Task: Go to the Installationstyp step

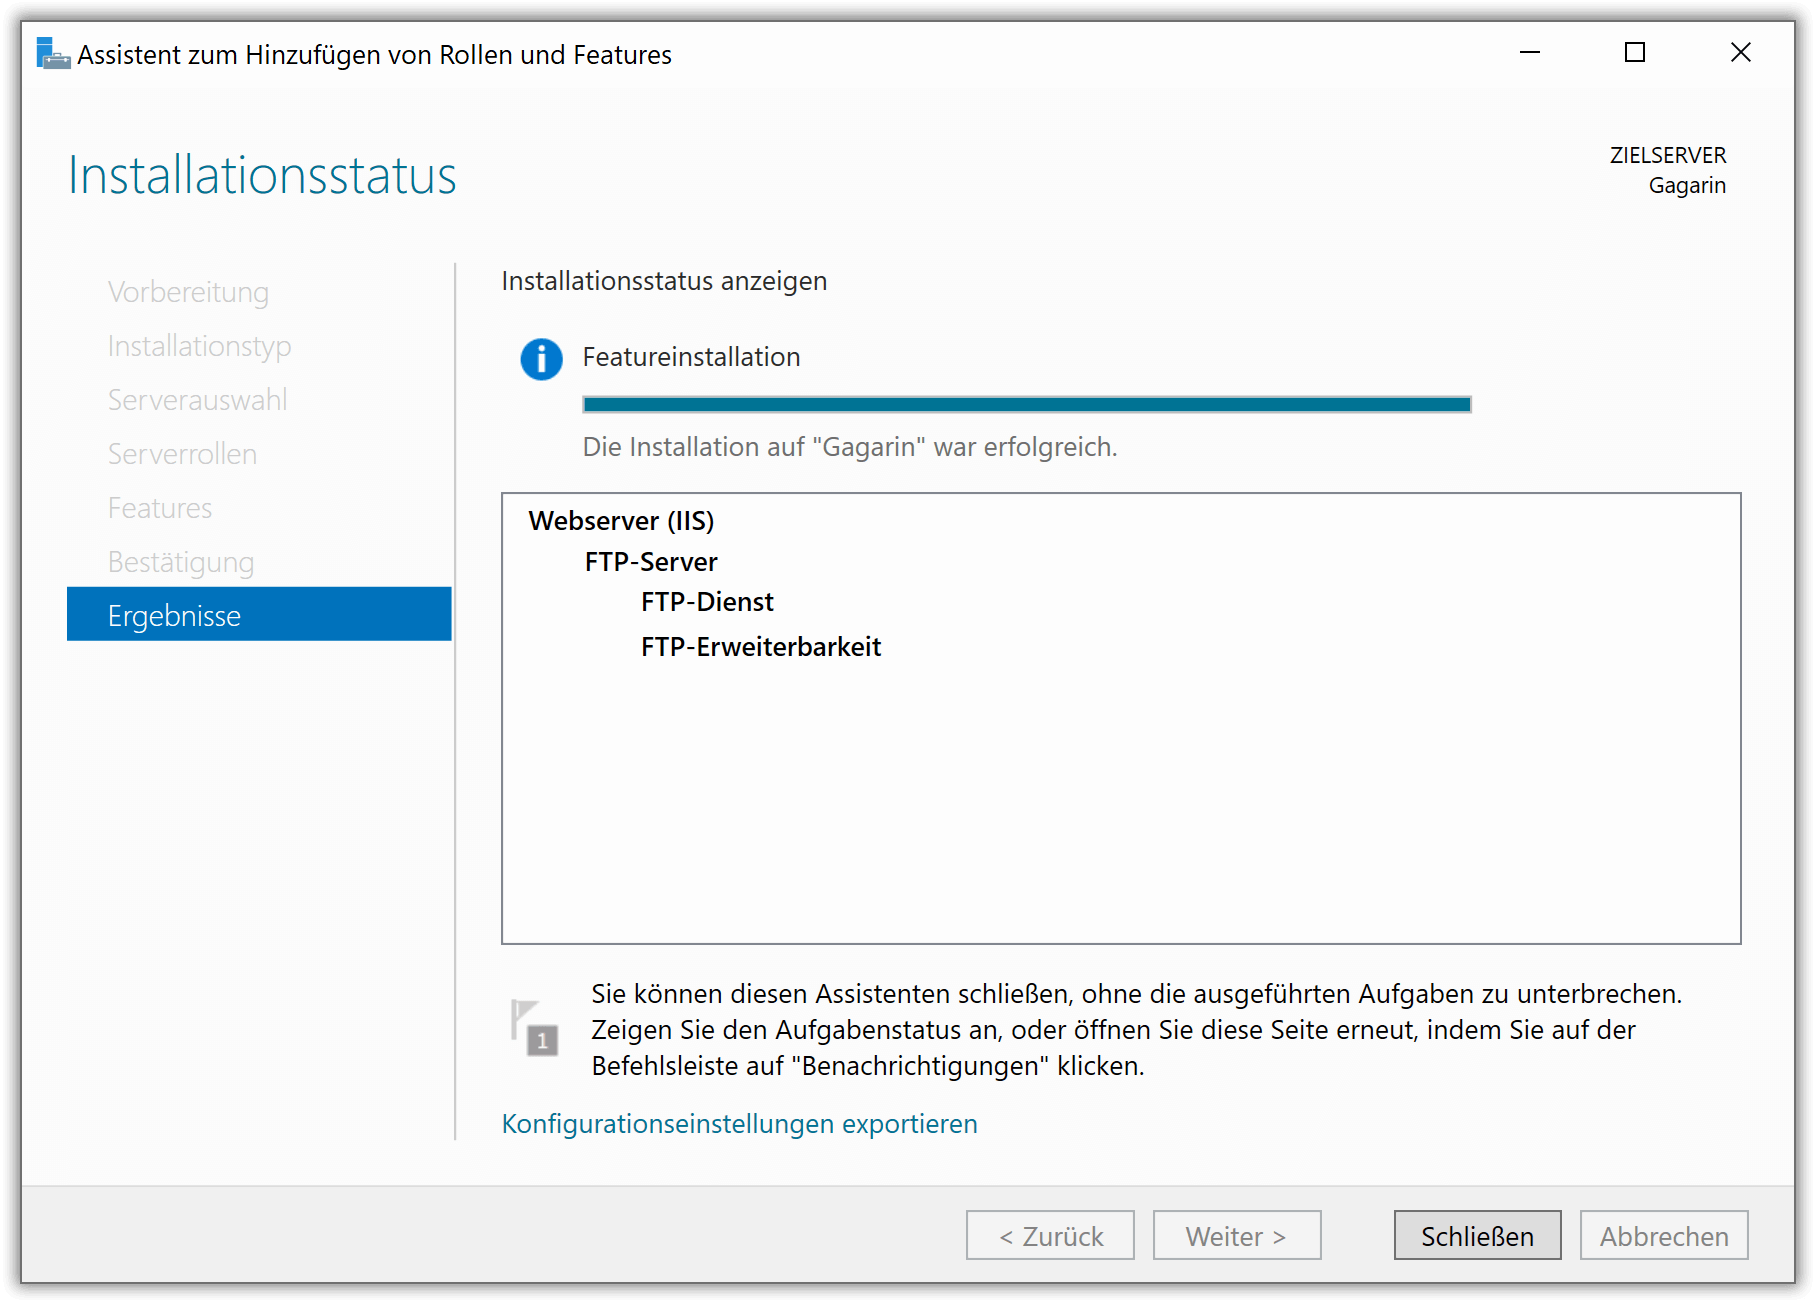Action: pyautogui.click(x=200, y=346)
